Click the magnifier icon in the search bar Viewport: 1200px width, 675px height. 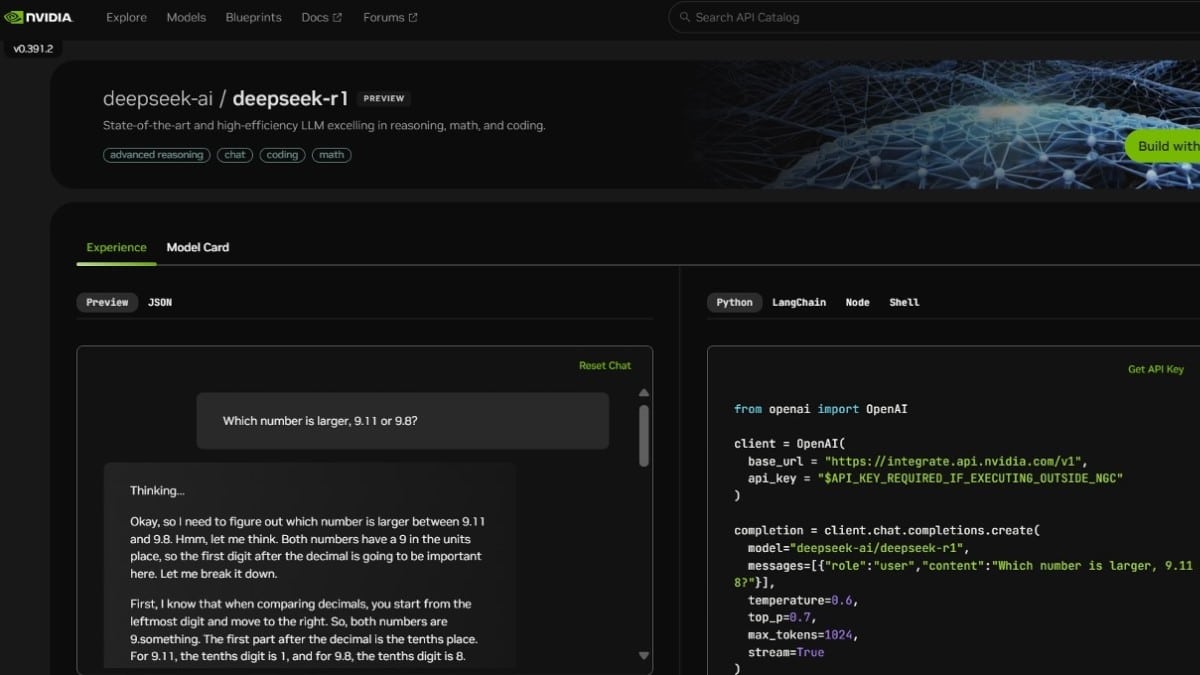click(684, 17)
